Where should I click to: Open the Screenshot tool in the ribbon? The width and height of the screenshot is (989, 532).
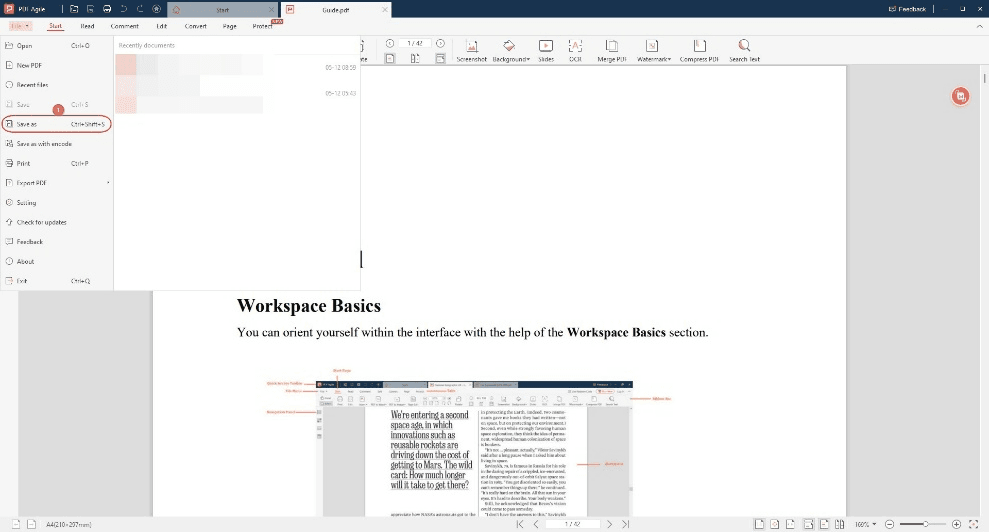471,50
